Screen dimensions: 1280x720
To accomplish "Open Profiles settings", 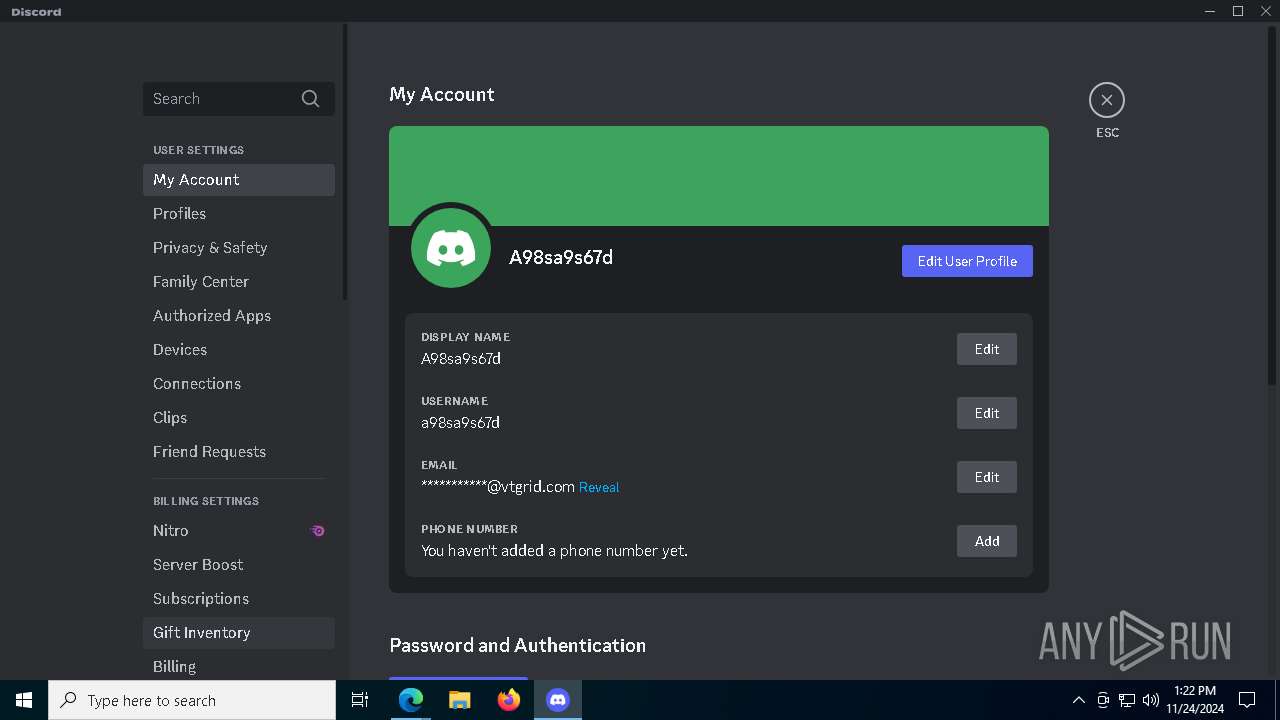I will (x=239, y=214).
